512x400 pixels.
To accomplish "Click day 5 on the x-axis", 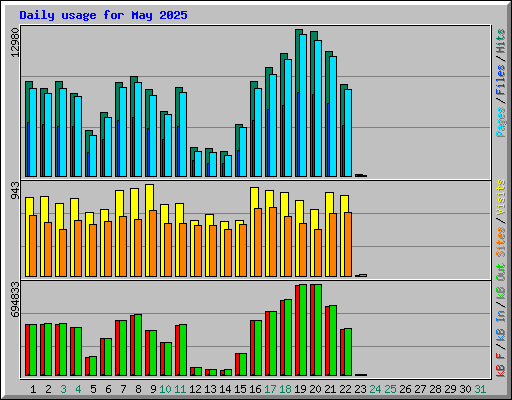I will [93, 389].
